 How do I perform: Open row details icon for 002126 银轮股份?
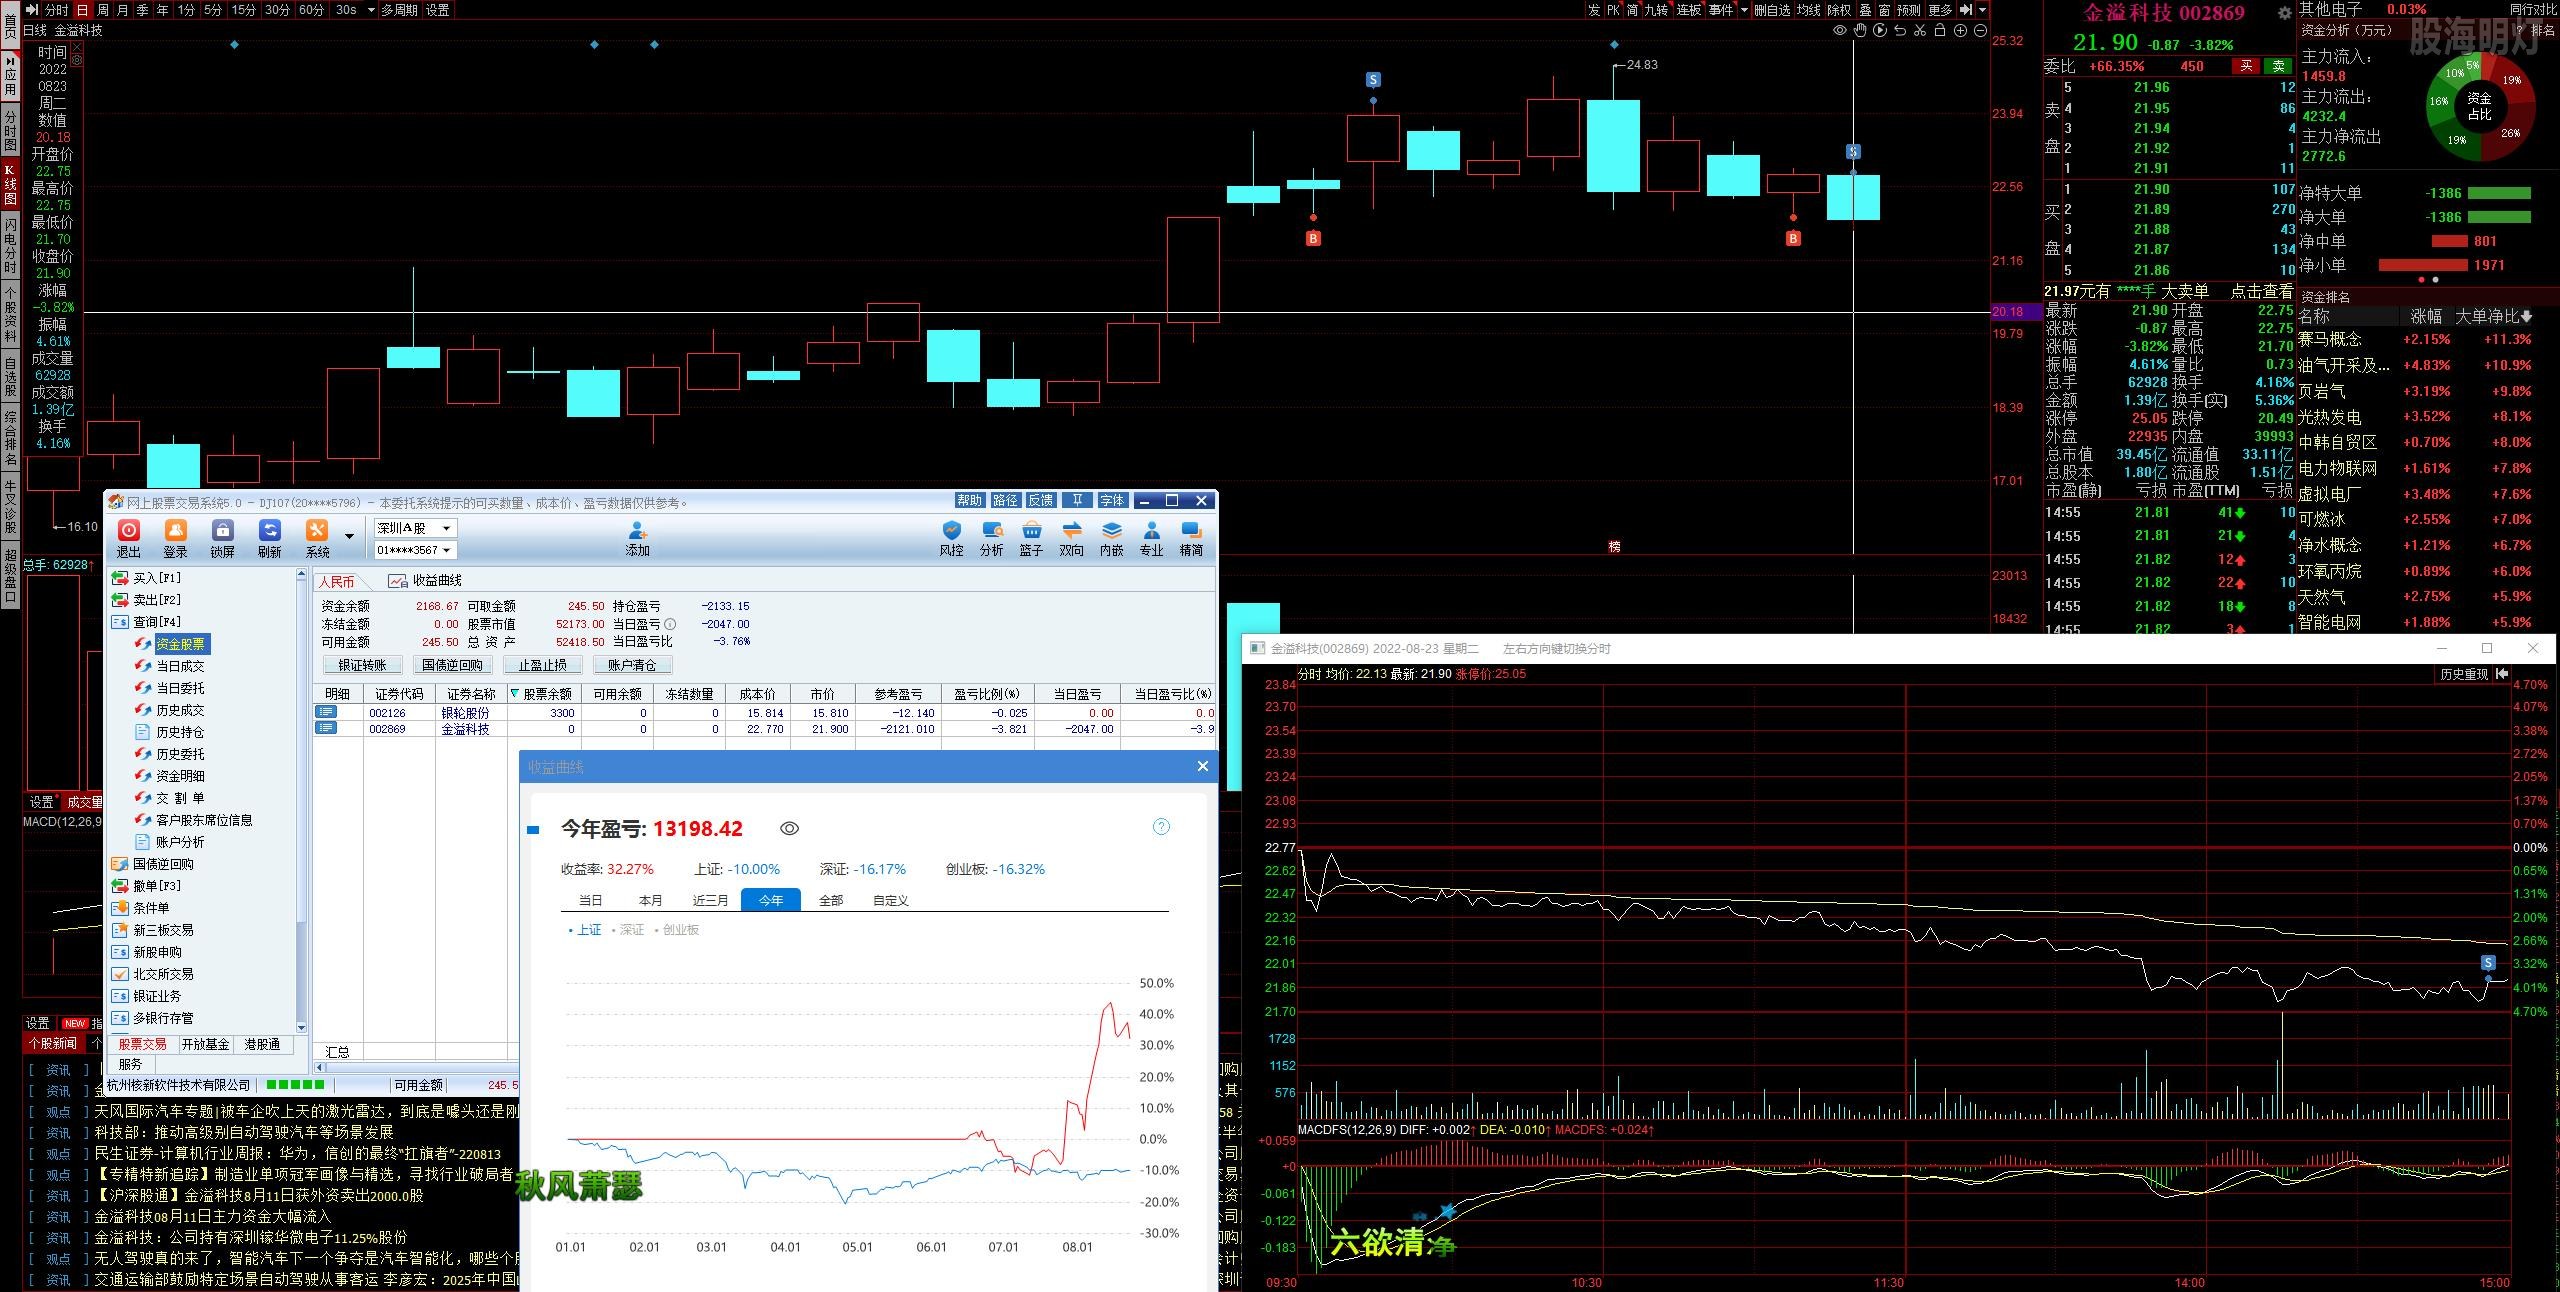click(x=326, y=712)
